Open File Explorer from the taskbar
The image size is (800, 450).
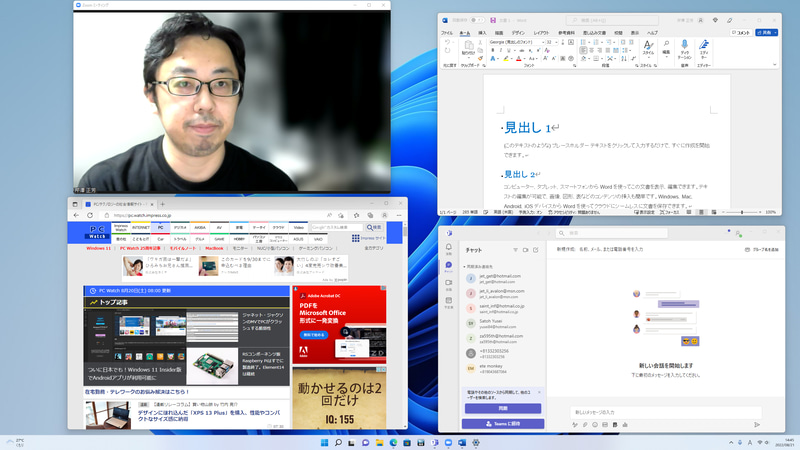[x=379, y=442]
